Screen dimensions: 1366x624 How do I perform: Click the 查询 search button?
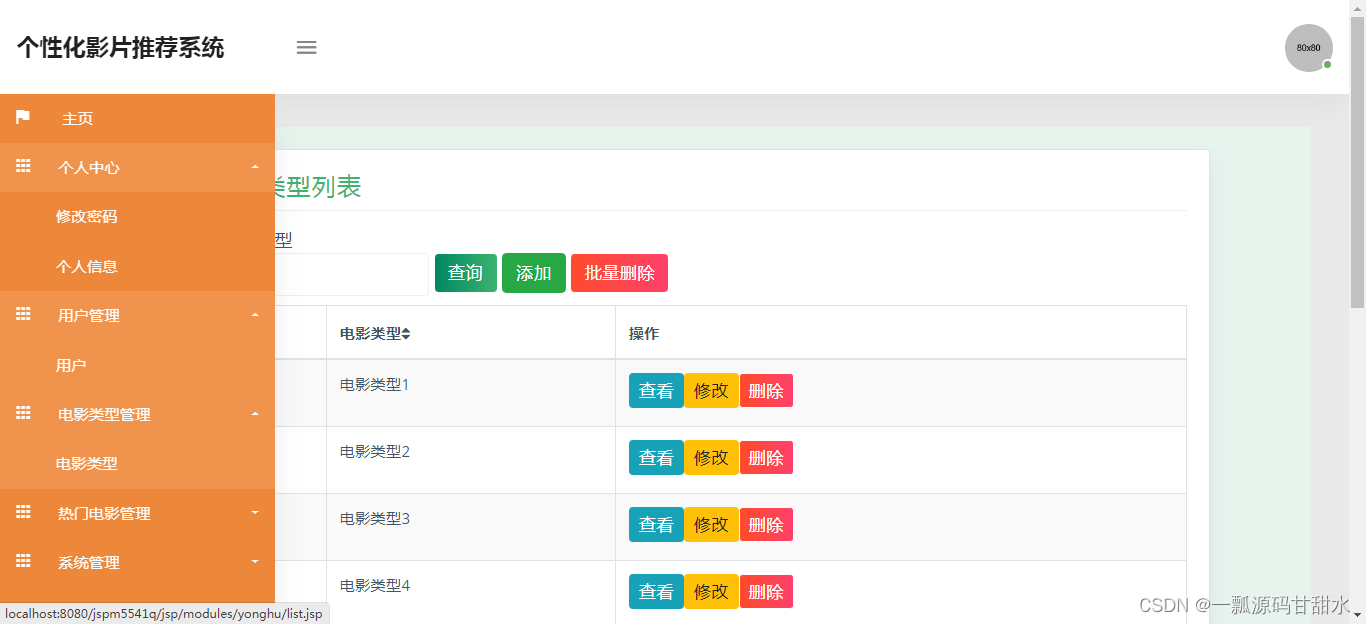coord(466,273)
